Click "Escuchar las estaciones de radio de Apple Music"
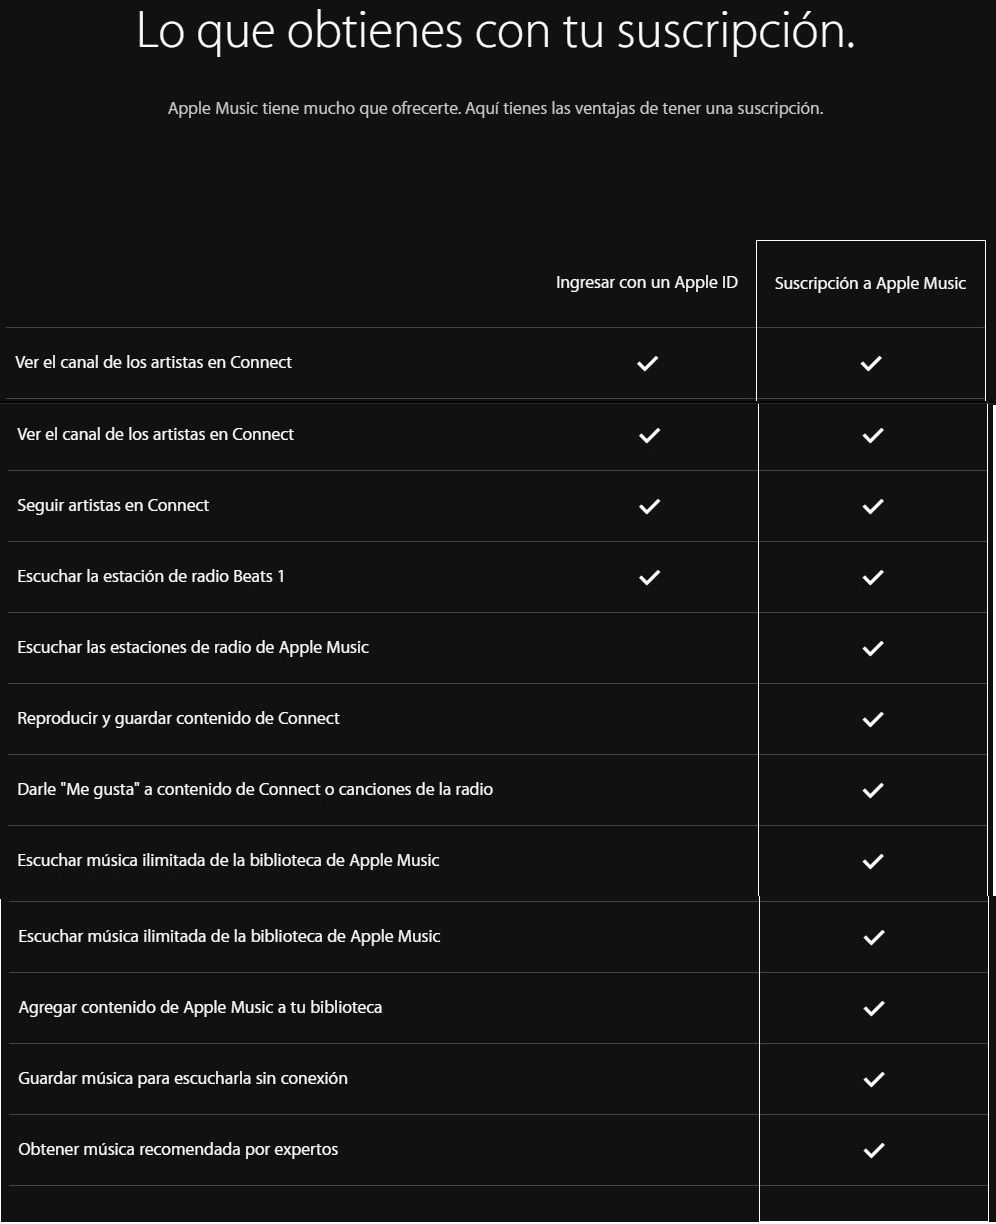This screenshot has height=1224, width=996. coord(193,647)
